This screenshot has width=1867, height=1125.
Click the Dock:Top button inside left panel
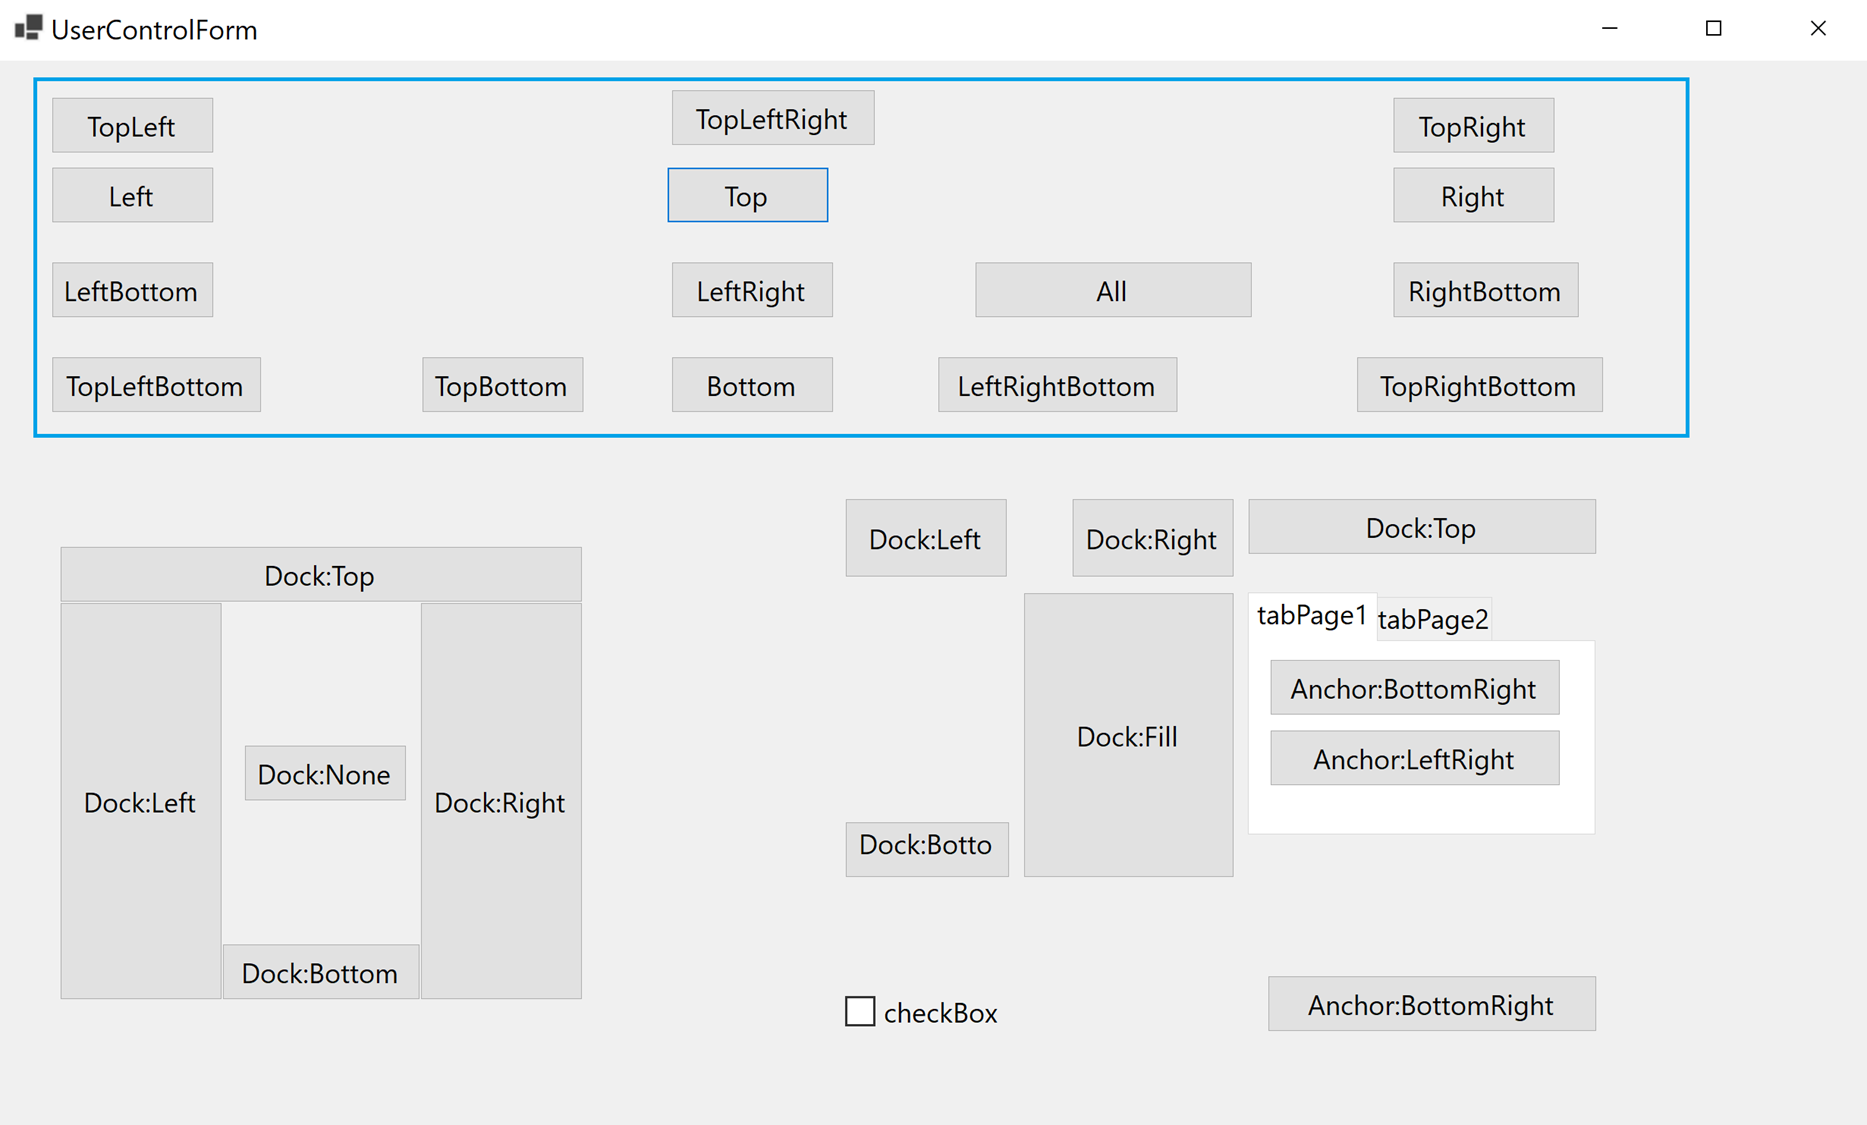pos(320,575)
